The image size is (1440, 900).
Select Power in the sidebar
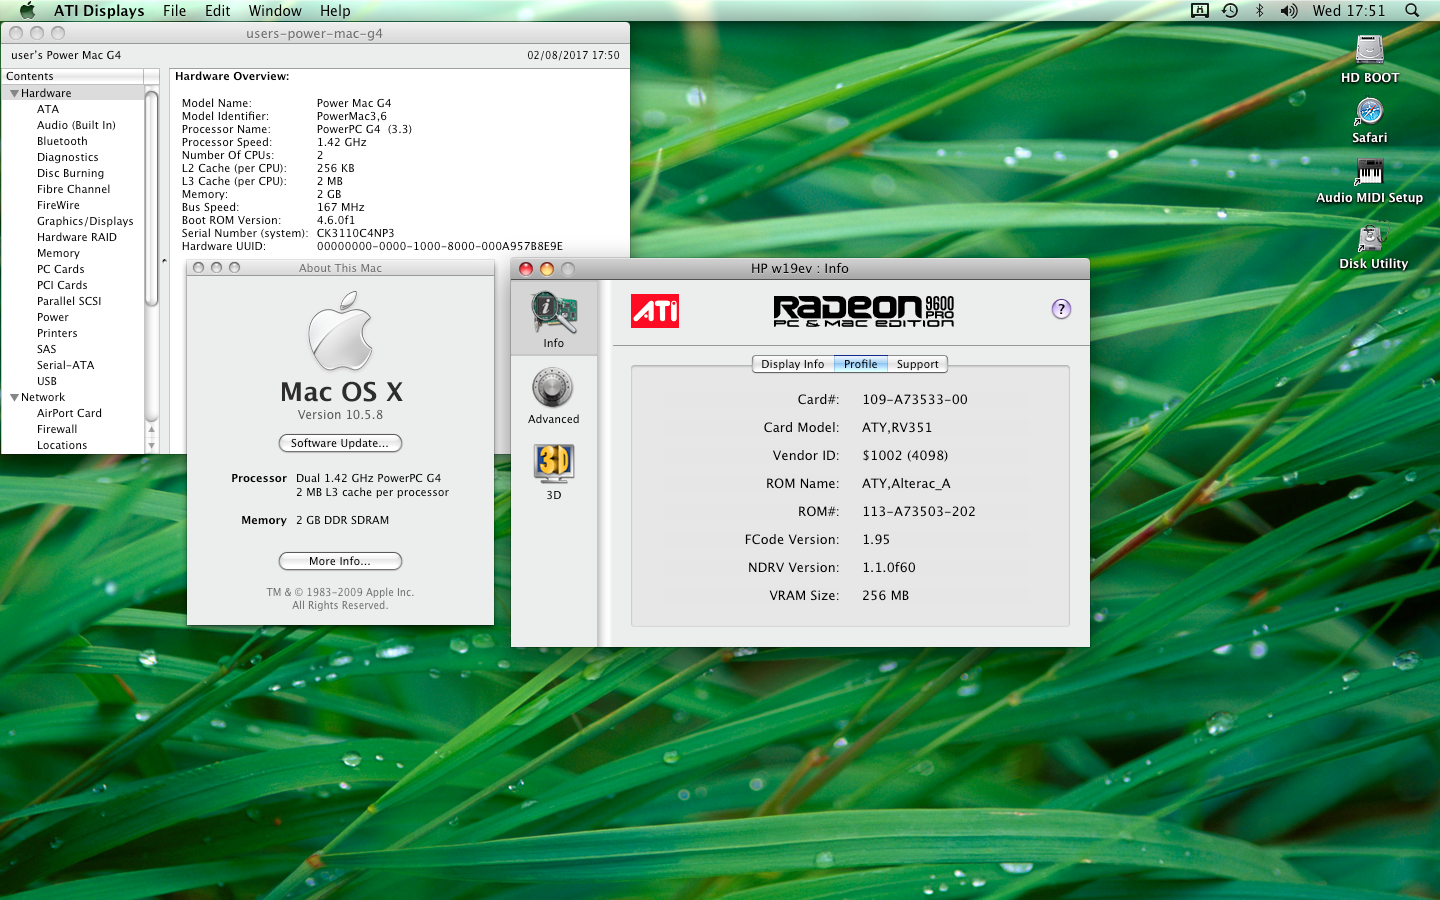point(53,317)
